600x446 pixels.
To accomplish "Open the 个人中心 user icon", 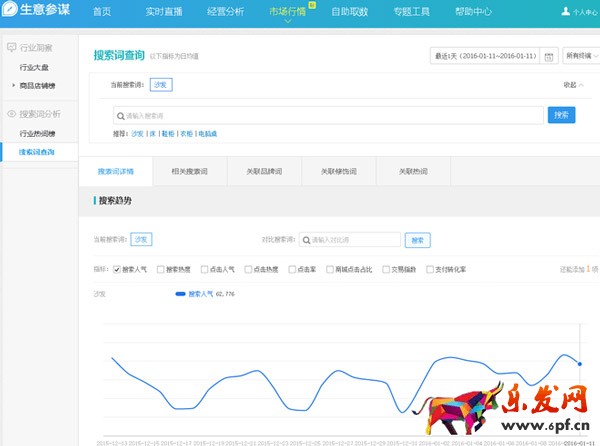I will (565, 13).
